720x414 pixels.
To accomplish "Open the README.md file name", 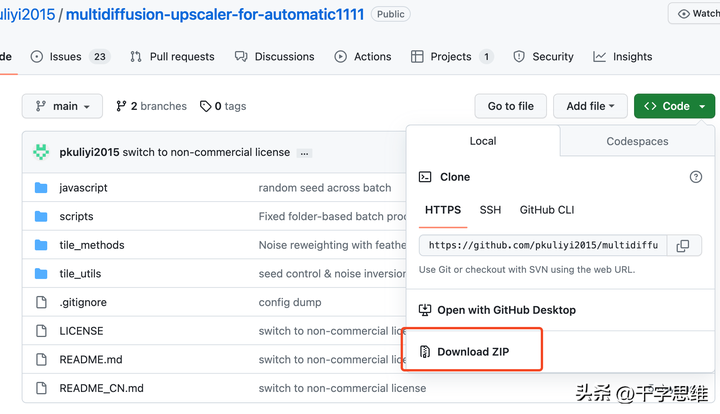I will [91, 359].
